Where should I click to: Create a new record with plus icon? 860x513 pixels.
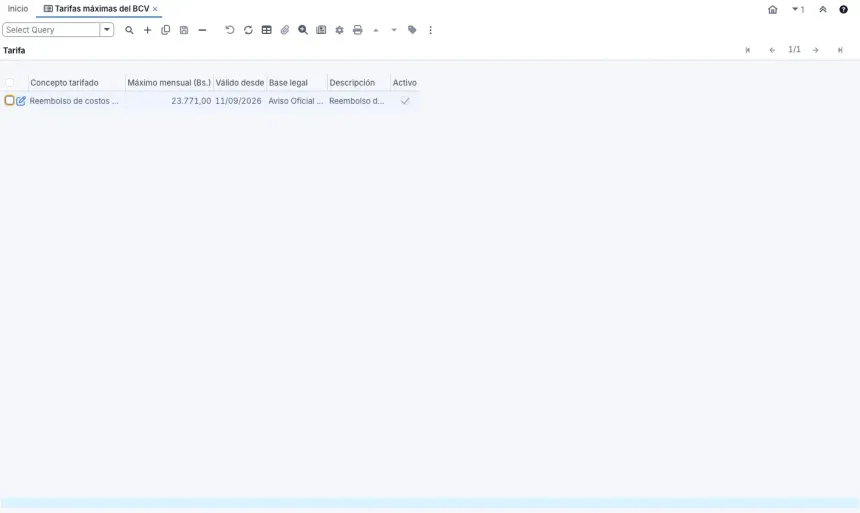point(148,30)
